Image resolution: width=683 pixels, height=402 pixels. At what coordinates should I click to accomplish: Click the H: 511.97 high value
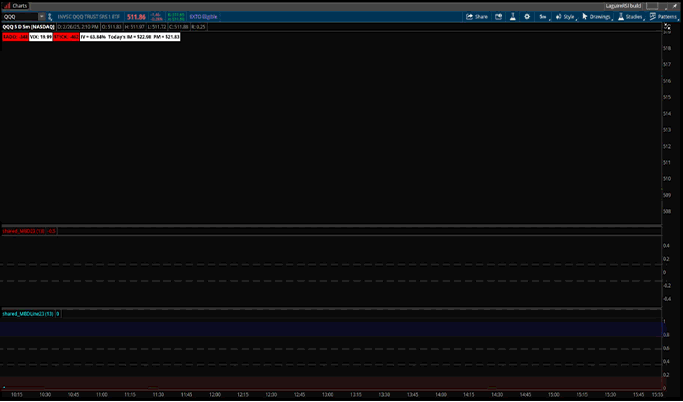[x=135, y=27]
